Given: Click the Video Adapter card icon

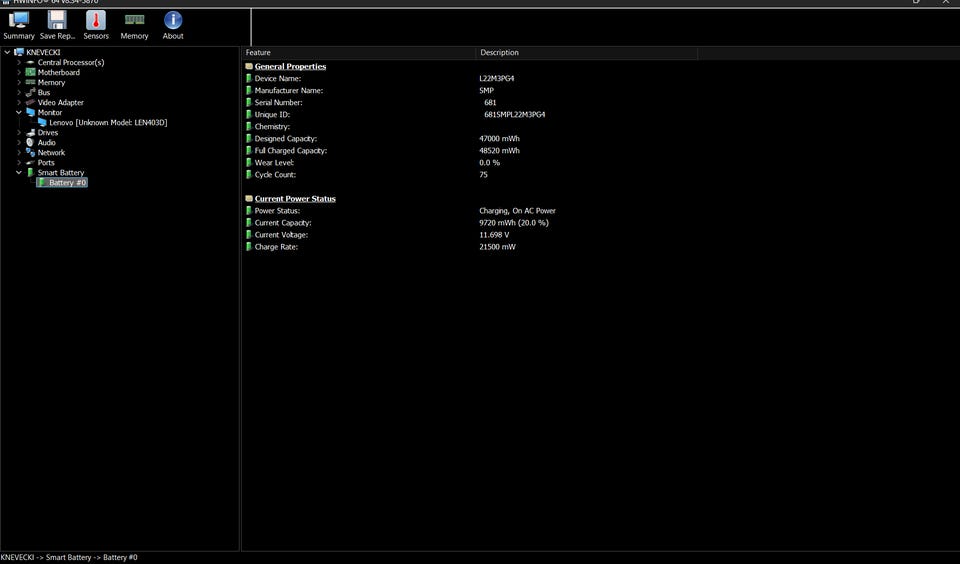Looking at the screenshot, I should (x=31, y=102).
